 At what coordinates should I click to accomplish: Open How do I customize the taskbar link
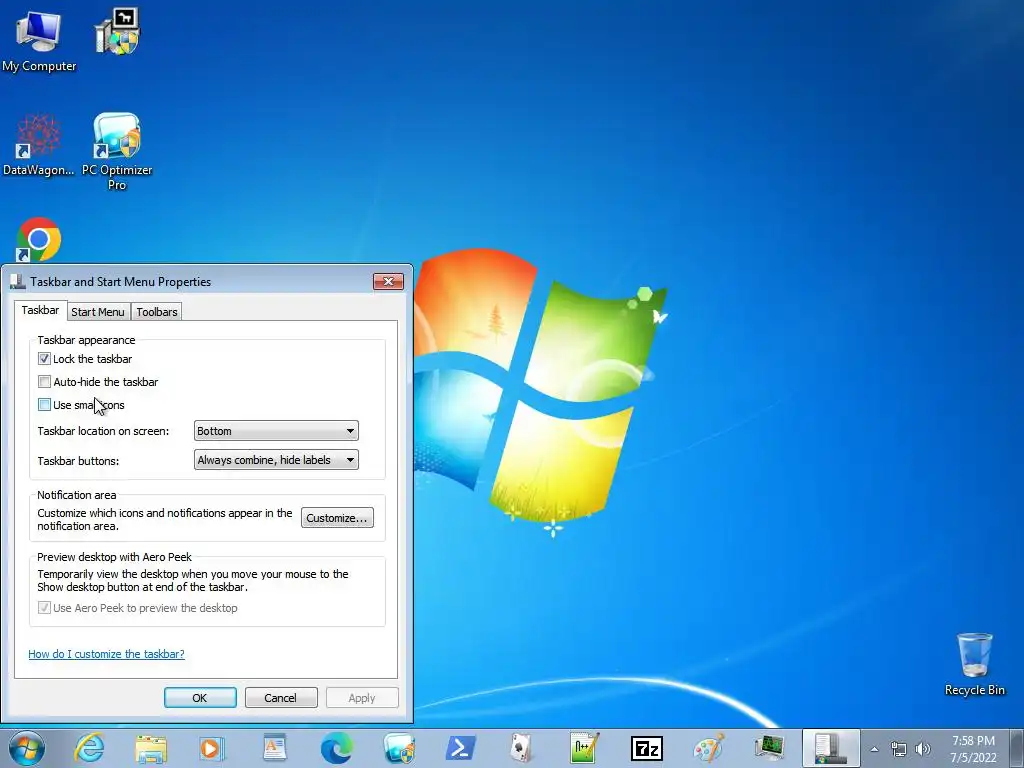click(106, 654)
